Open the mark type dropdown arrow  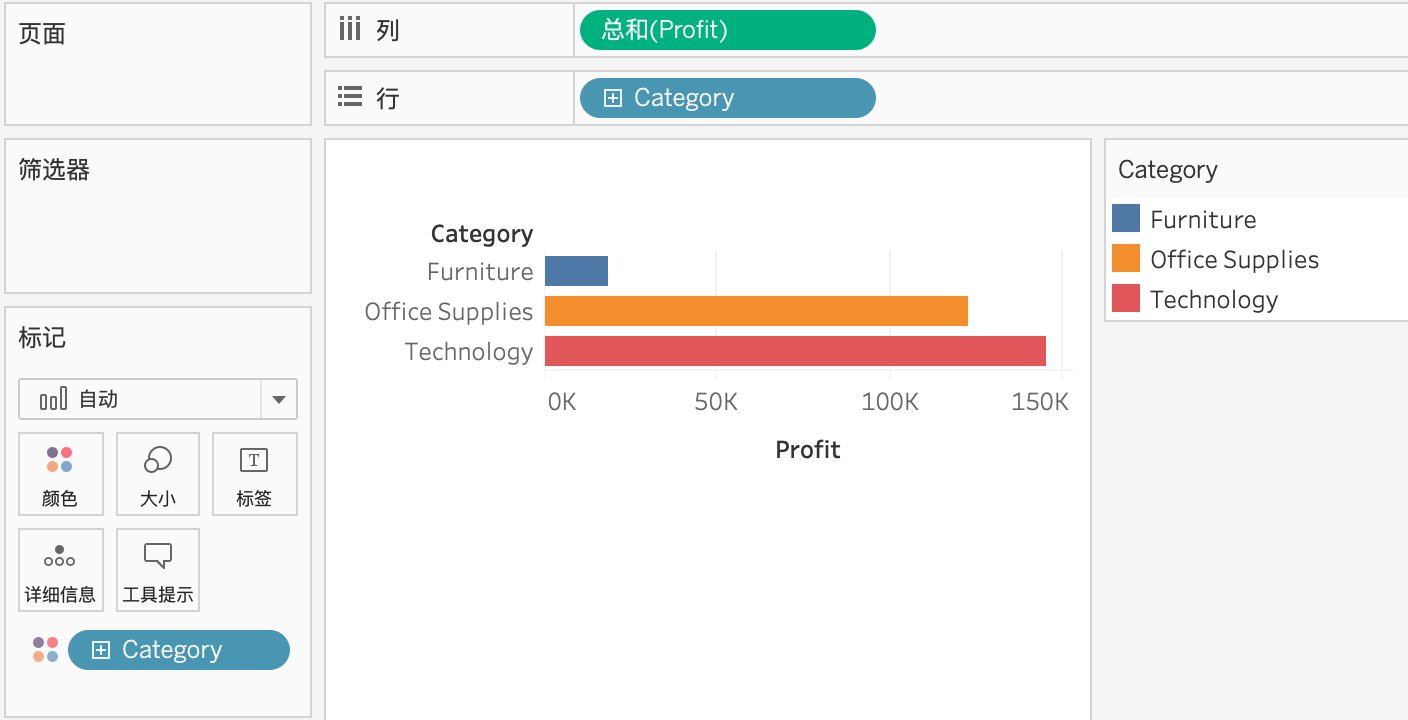(x=278, y=400)
